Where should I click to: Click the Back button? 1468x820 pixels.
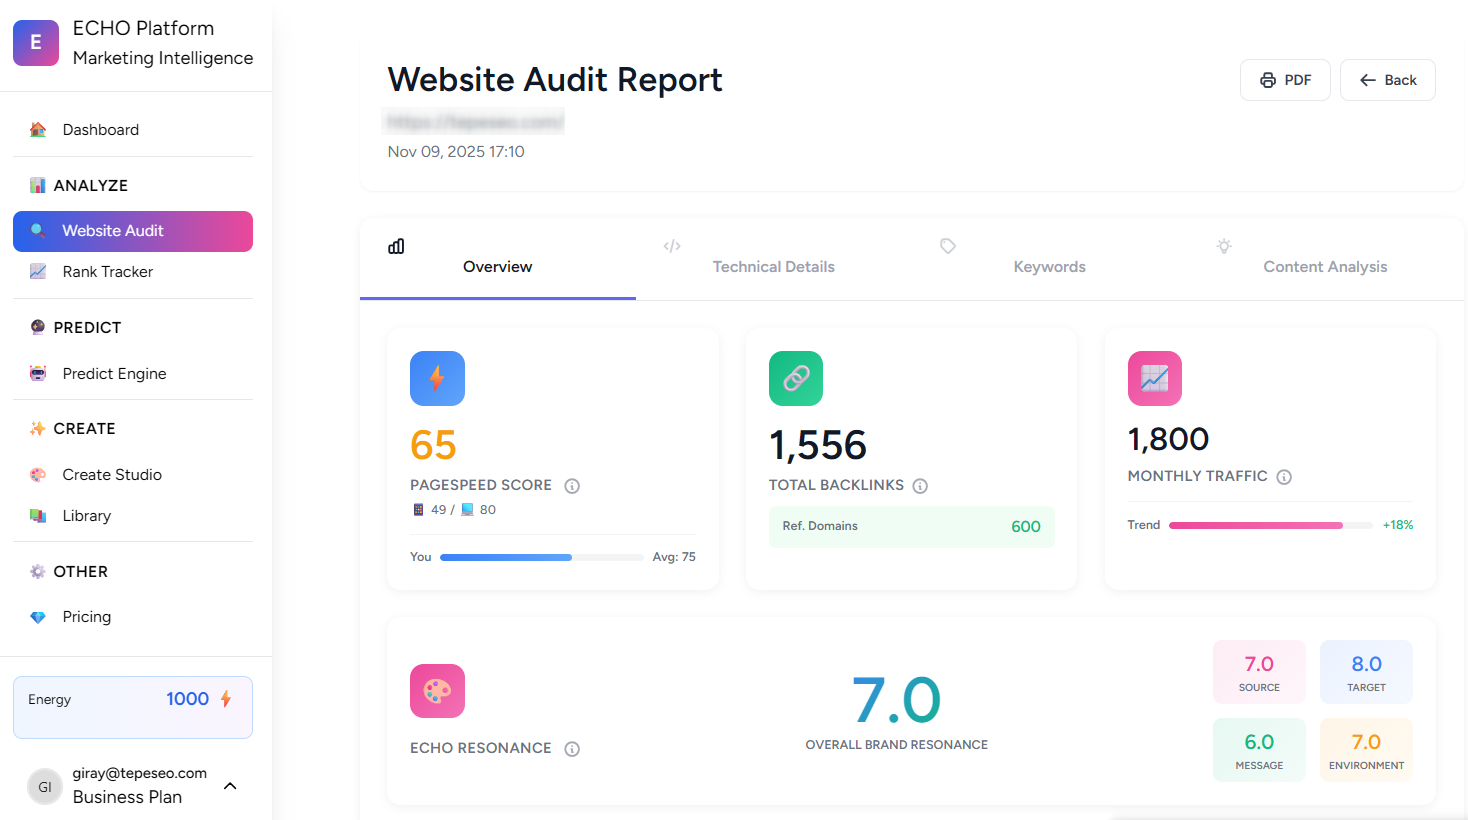tap(1388, 79)
